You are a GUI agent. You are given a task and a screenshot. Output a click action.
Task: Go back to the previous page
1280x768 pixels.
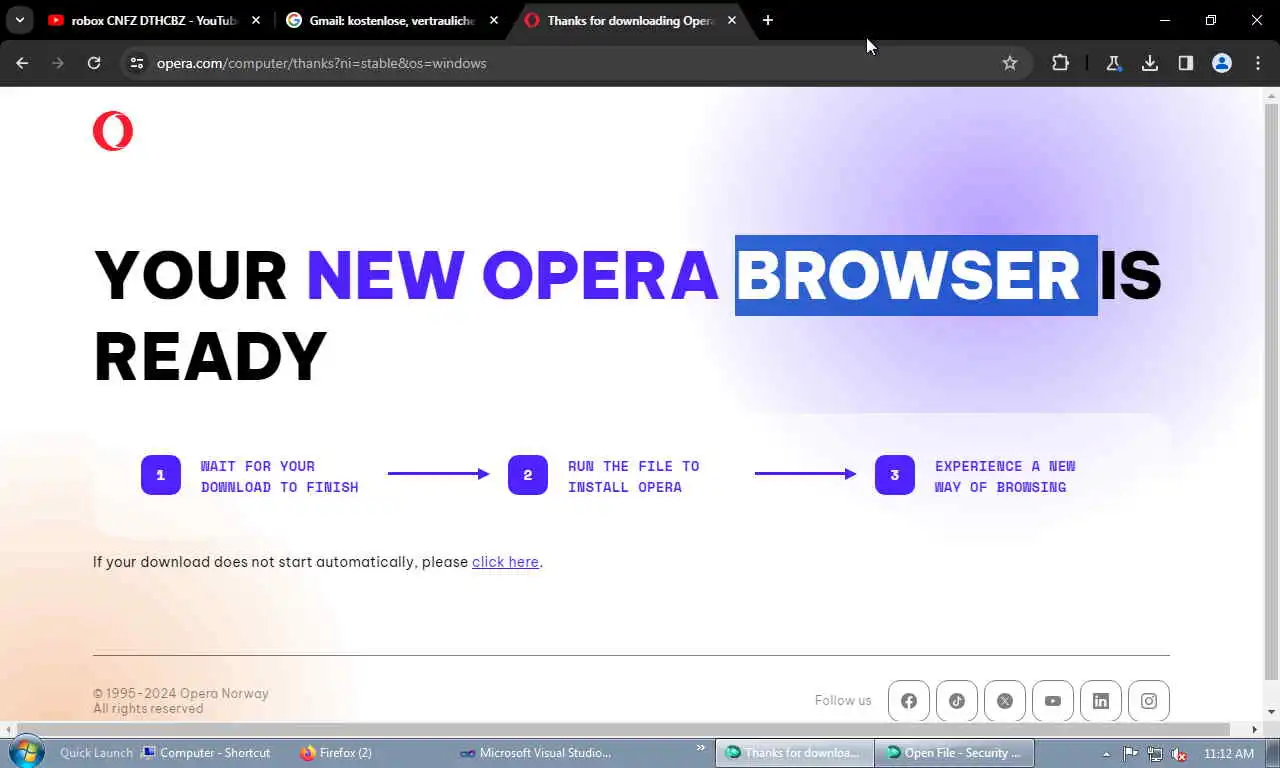click(22, 63)
